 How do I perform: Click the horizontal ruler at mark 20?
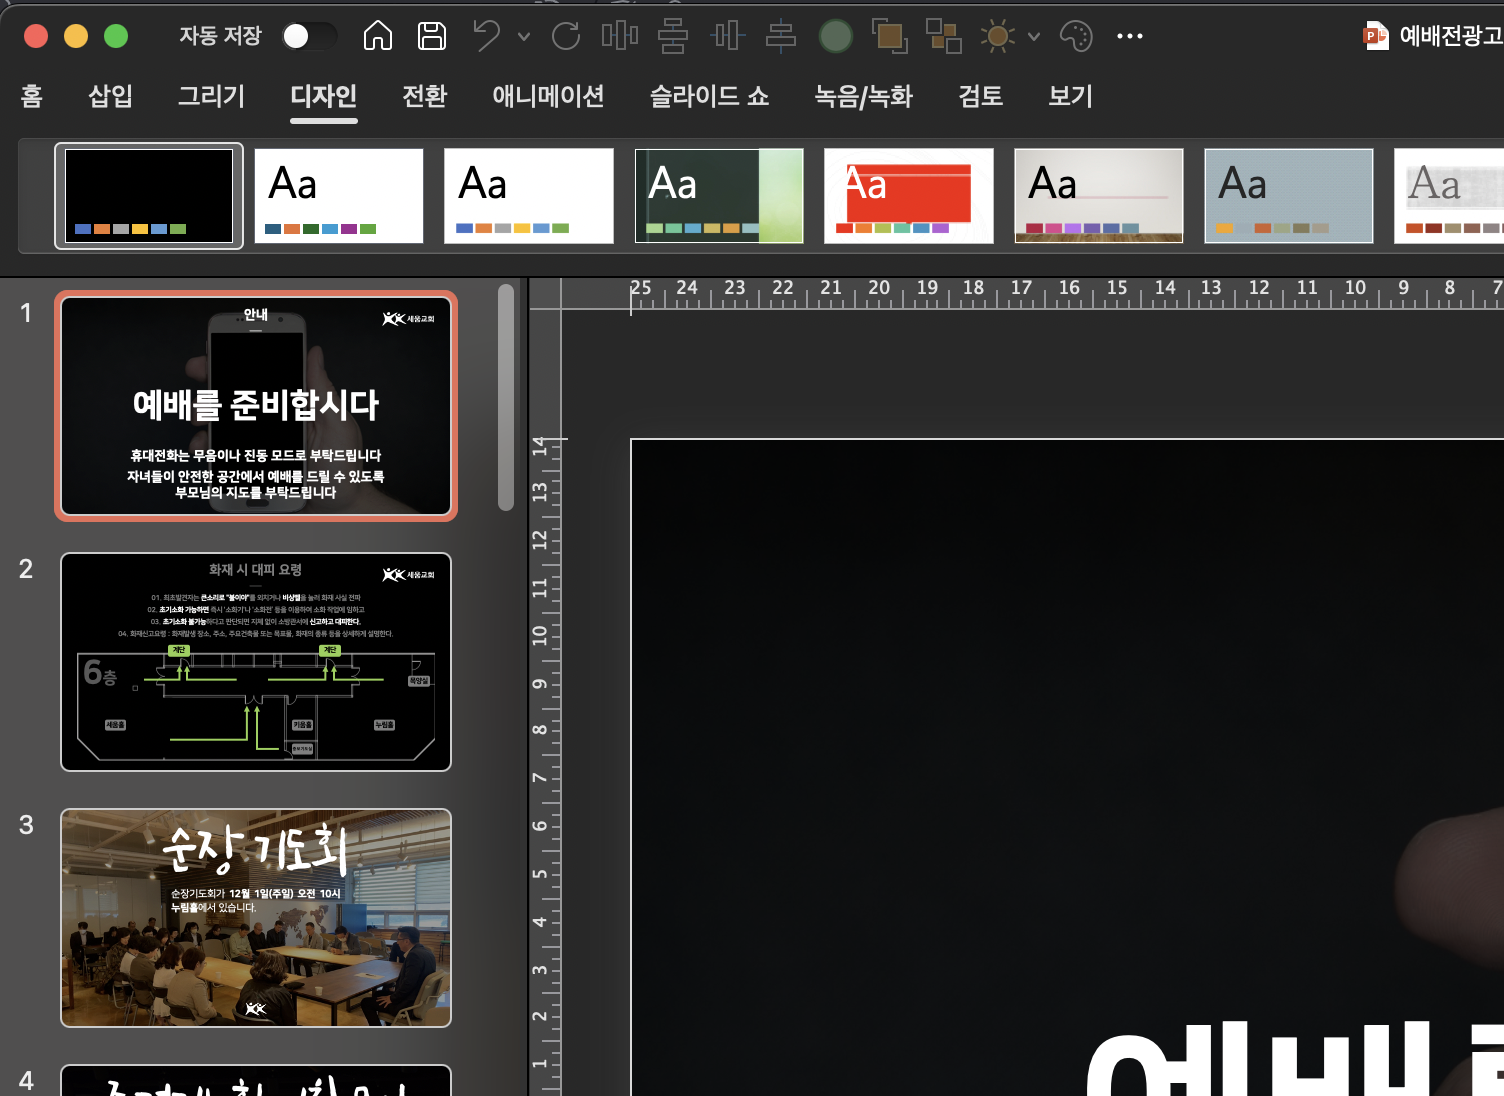click(879, 288)
